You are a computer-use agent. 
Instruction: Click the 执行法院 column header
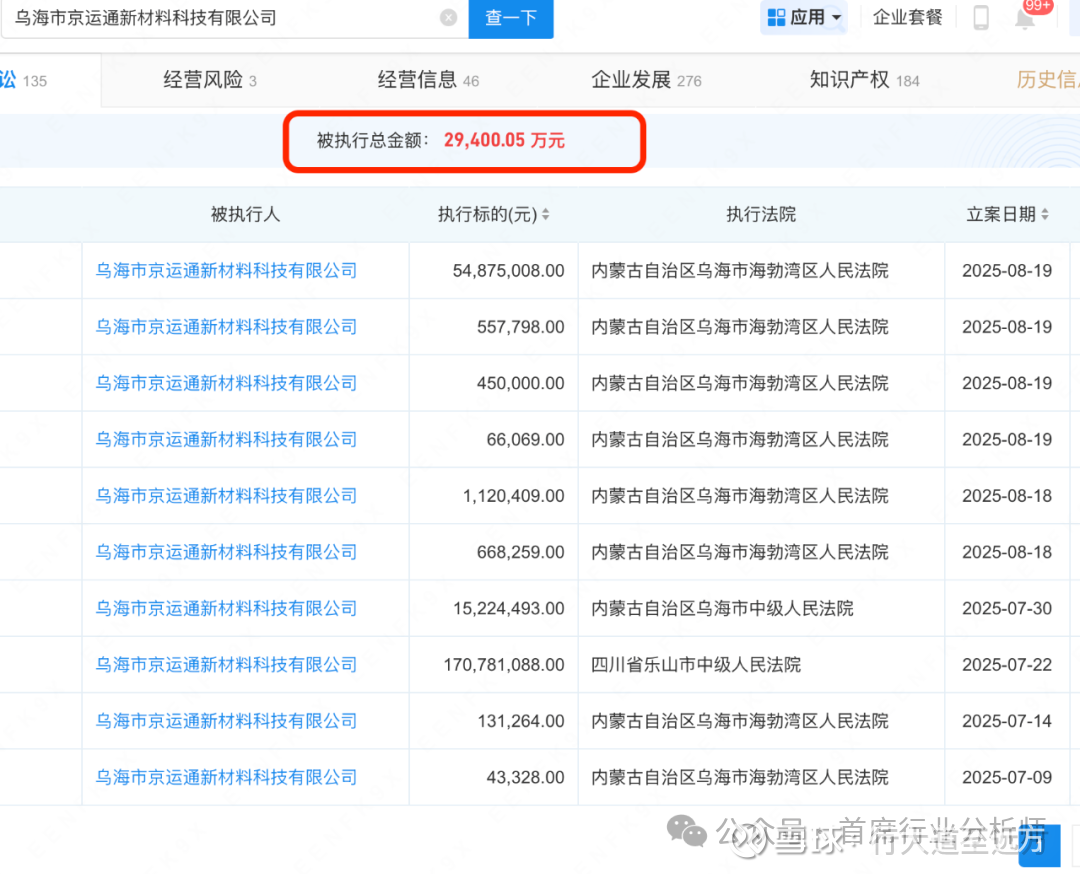pos(761,215)
